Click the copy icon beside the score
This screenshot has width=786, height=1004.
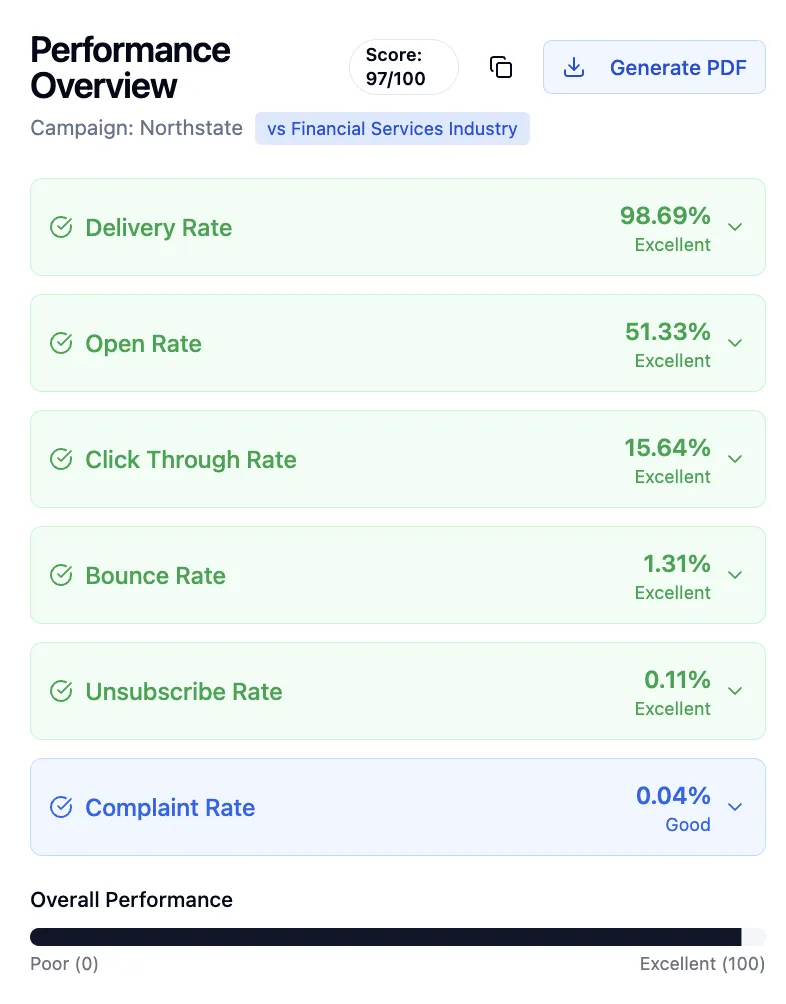pyautogui.click(x=501, y=67)
